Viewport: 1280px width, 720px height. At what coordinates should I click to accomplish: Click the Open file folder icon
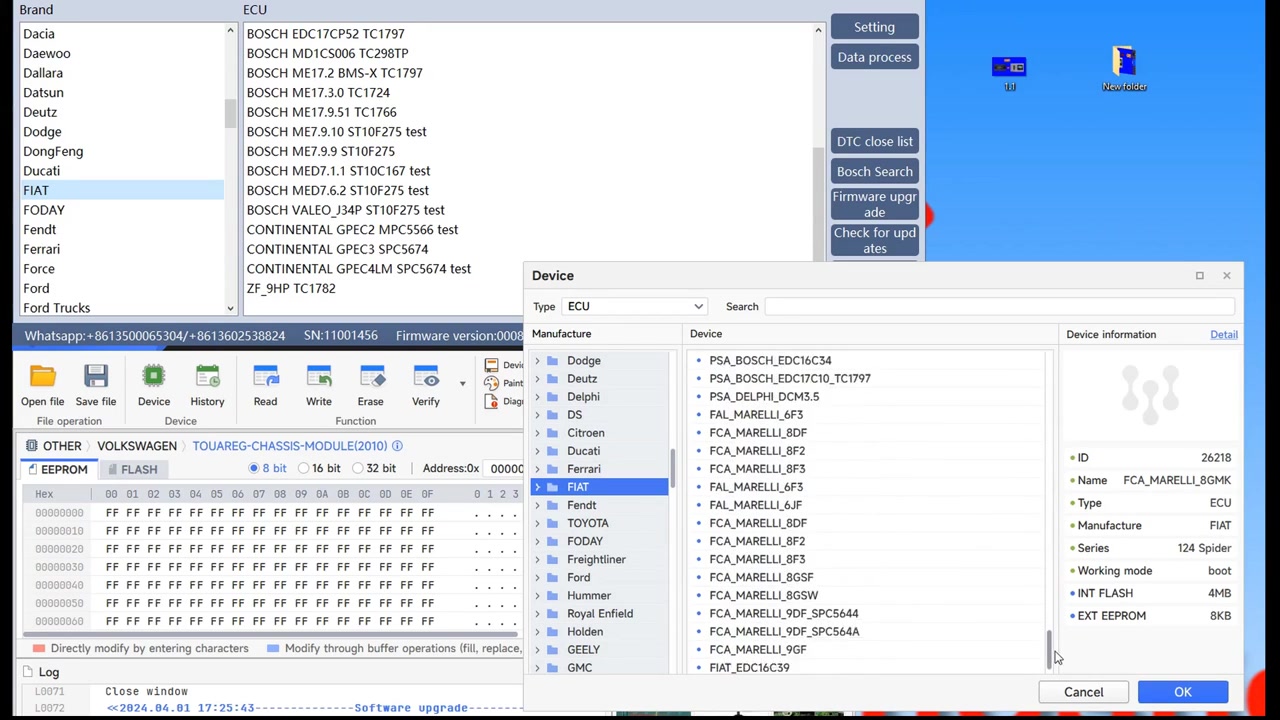[x=42, y=377]
